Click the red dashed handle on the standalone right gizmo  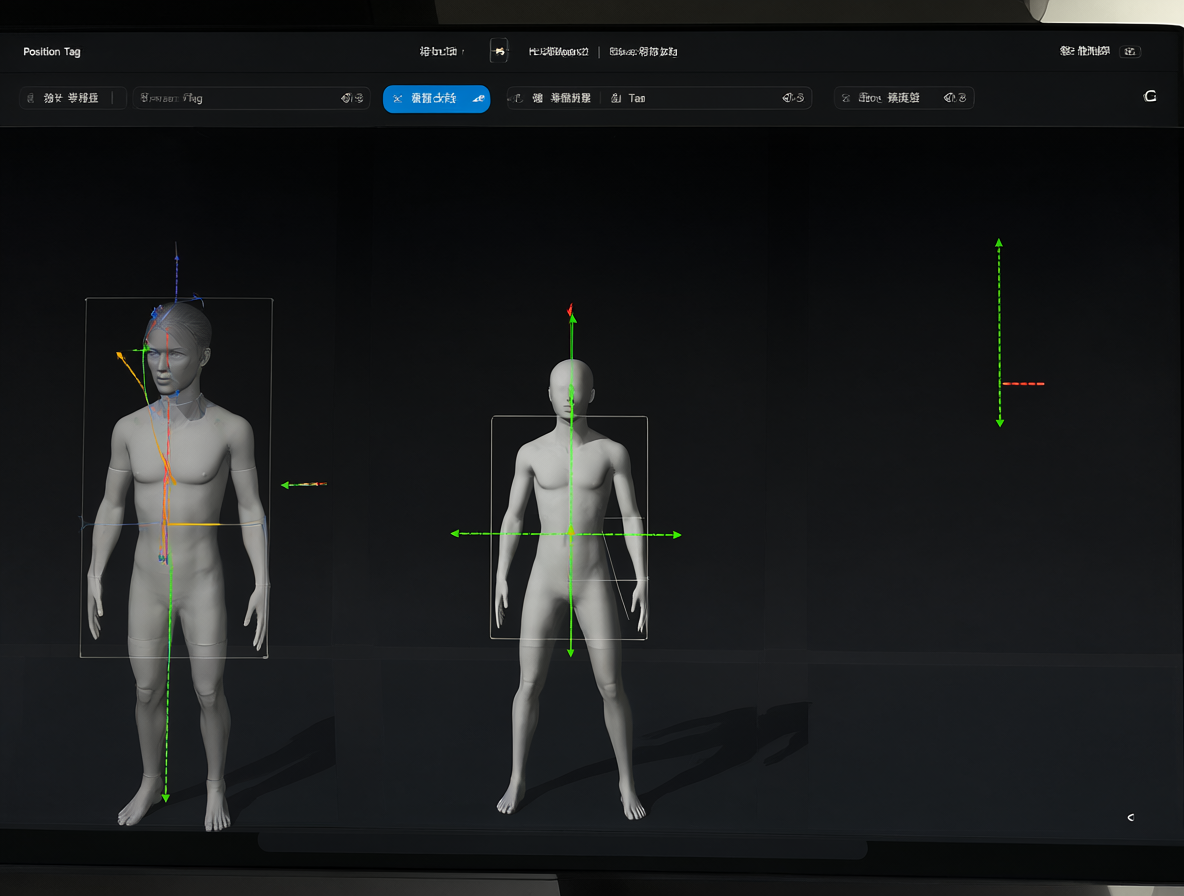1023,383
